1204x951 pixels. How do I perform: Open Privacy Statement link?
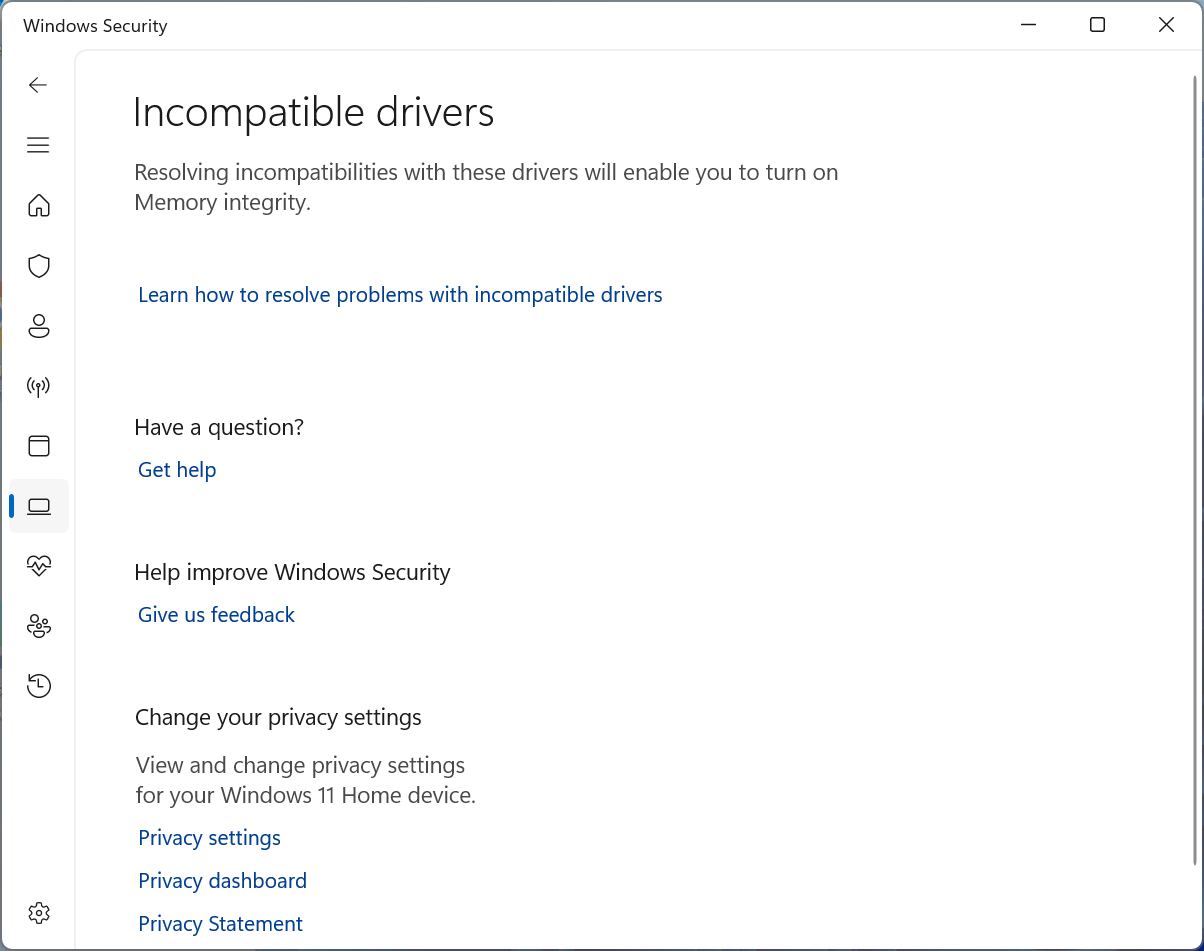220,924
